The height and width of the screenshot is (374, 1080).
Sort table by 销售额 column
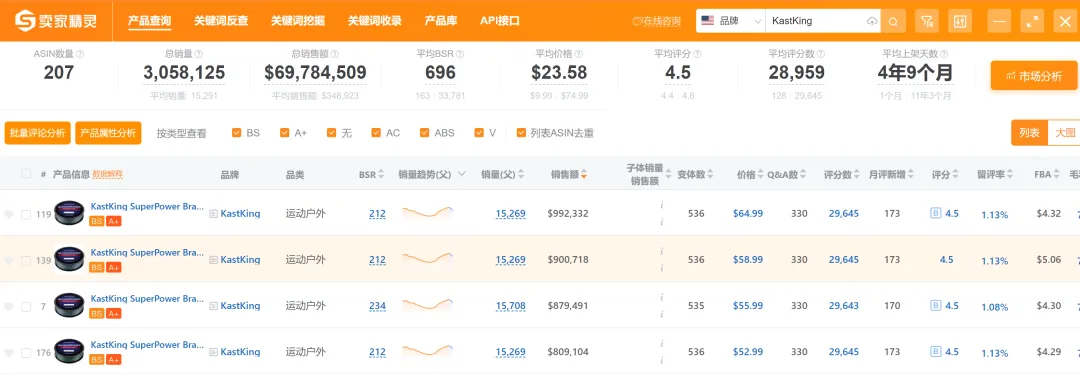pos(583,175)
